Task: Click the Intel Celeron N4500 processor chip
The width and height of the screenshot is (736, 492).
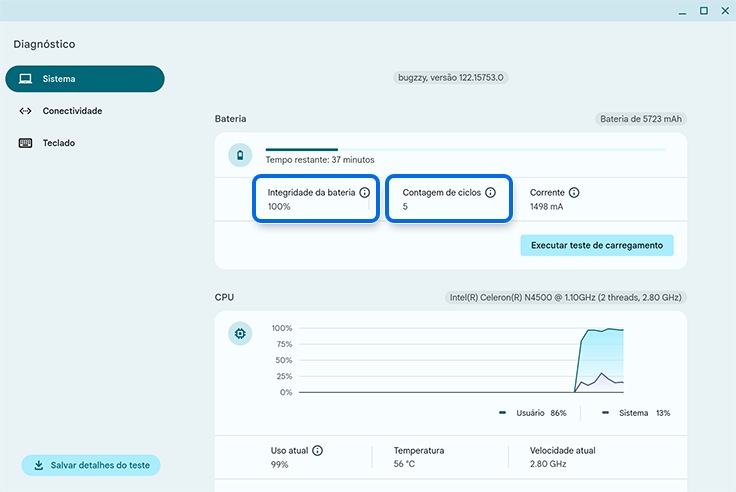Action: pos(566,297)
